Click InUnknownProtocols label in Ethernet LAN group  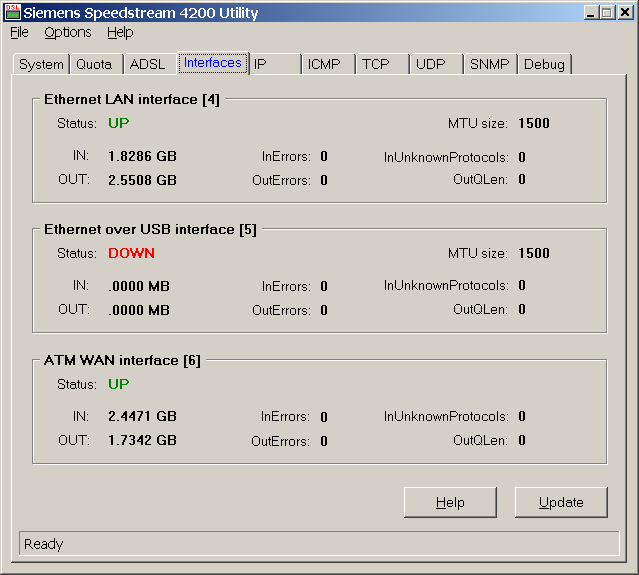point(446,157)
